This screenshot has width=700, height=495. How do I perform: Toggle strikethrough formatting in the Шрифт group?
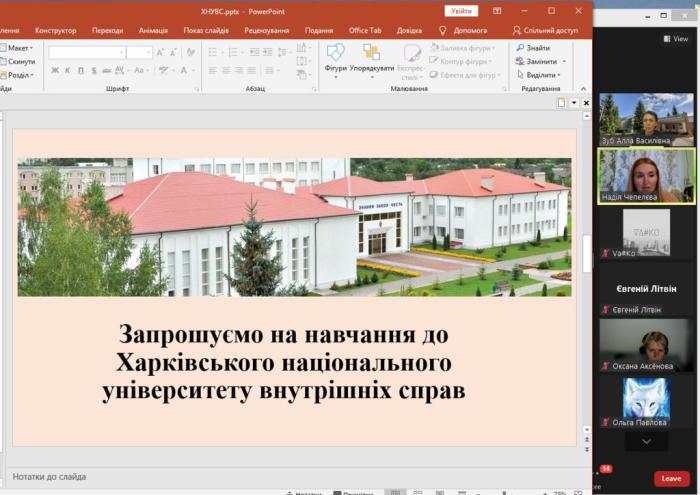tap(107, 71)
